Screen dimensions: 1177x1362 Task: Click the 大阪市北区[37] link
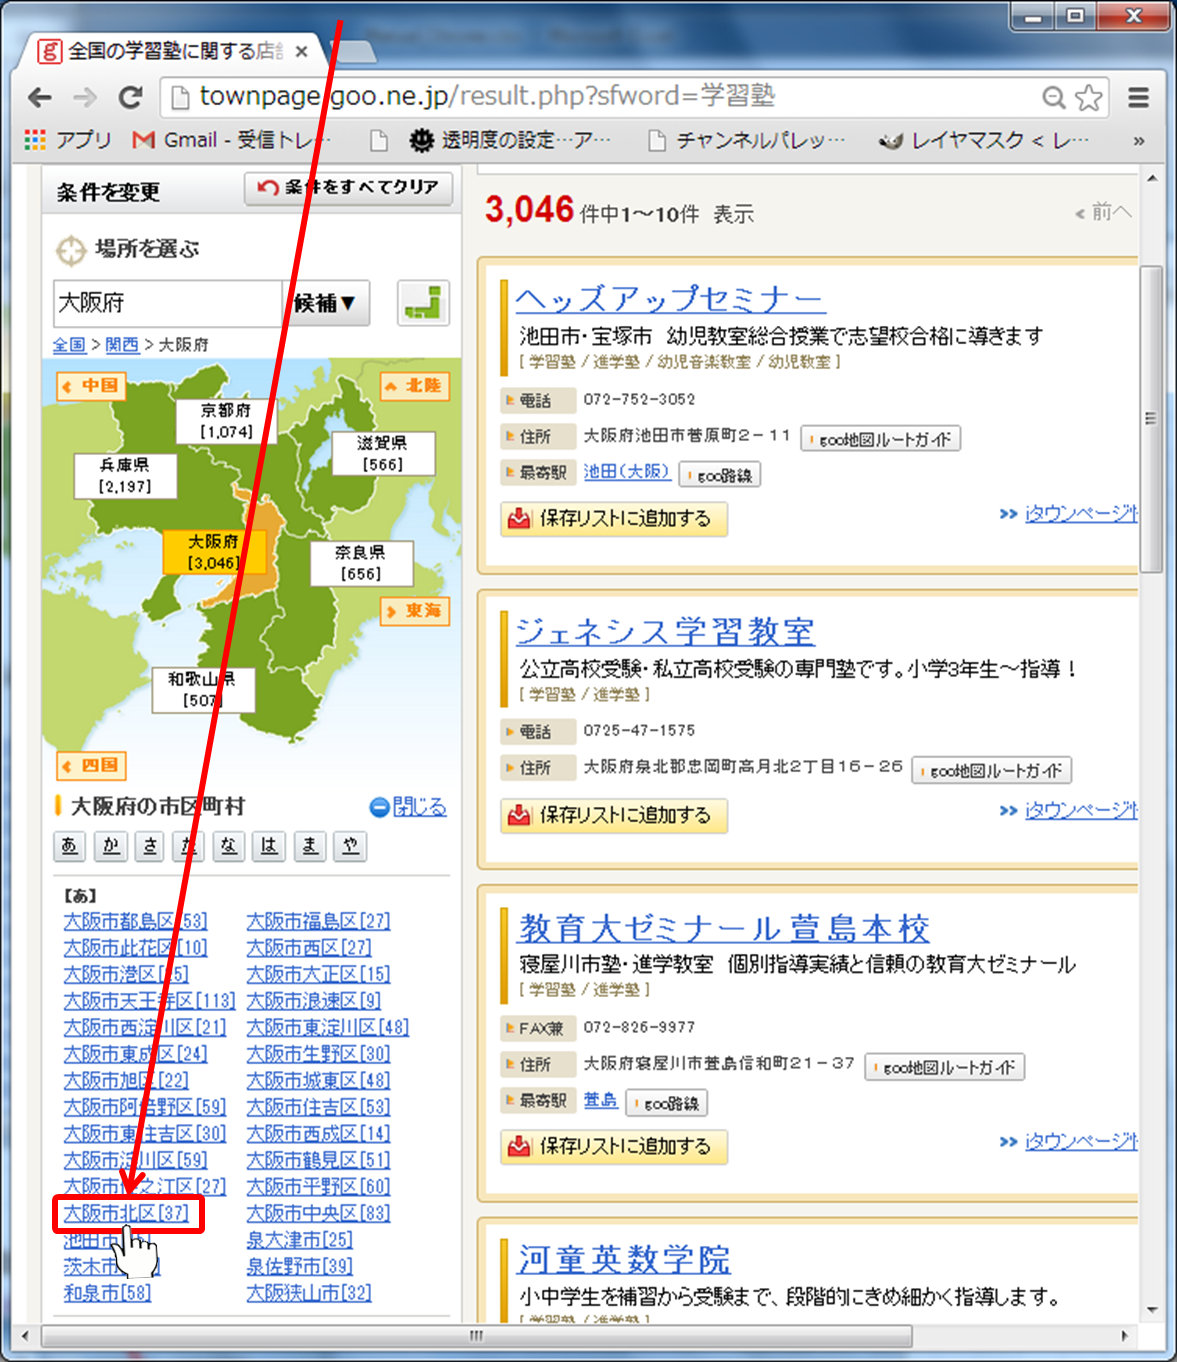[x=126, y=1213]
